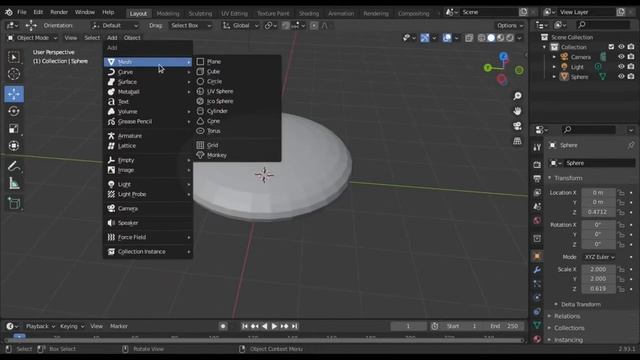Screen dimensions: 640x360
Task: Pin the Sphere properties panel
Action: (631, 145)
